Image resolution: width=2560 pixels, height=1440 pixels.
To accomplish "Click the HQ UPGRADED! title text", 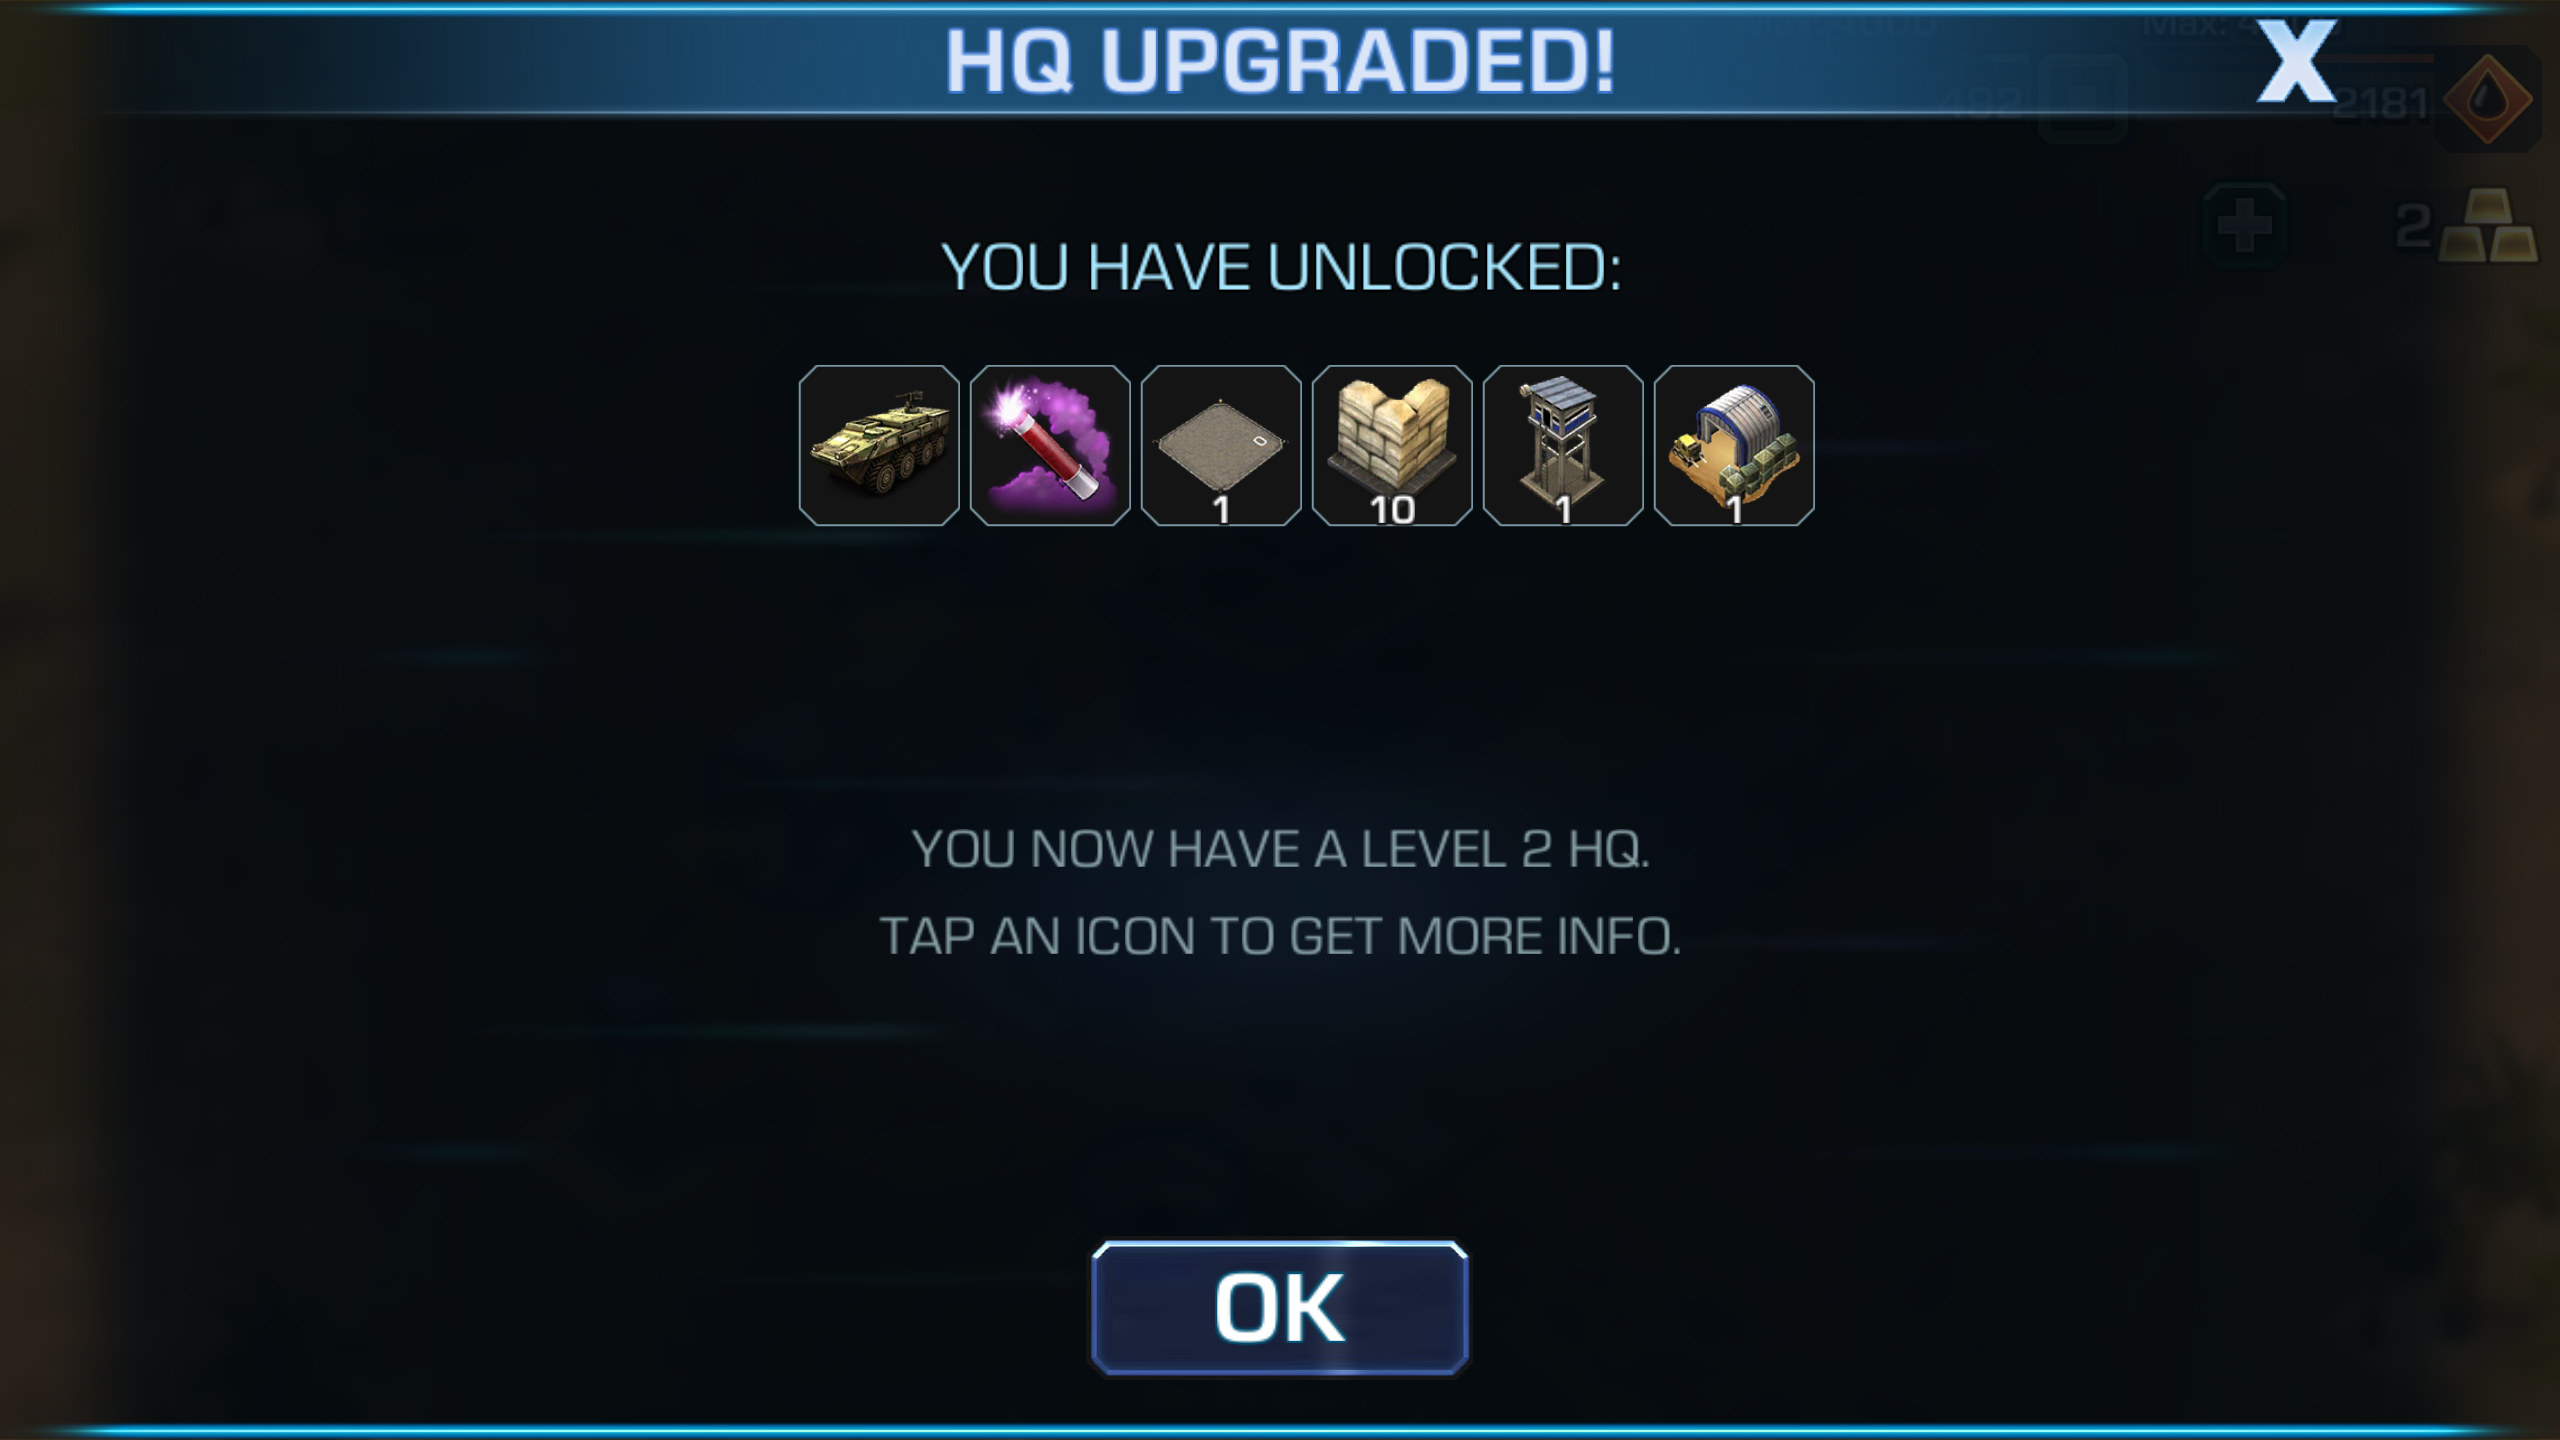I will (x=1280, y=62).
